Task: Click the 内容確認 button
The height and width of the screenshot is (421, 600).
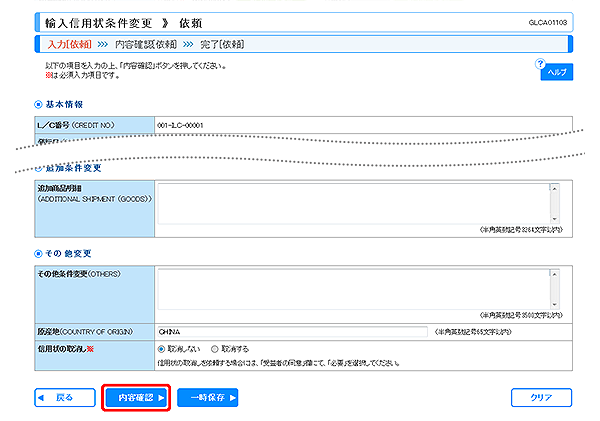Action: pos(136,398)
